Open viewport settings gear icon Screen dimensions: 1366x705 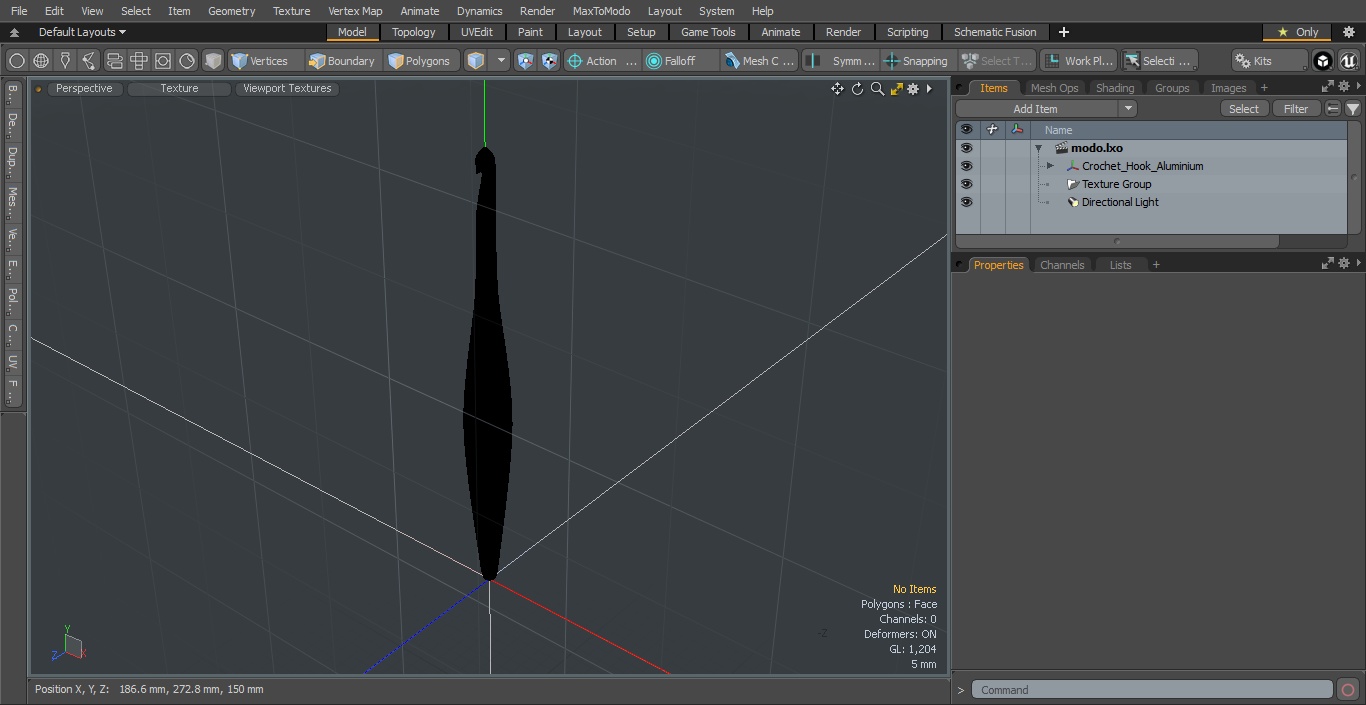click(x=913, y=89)
